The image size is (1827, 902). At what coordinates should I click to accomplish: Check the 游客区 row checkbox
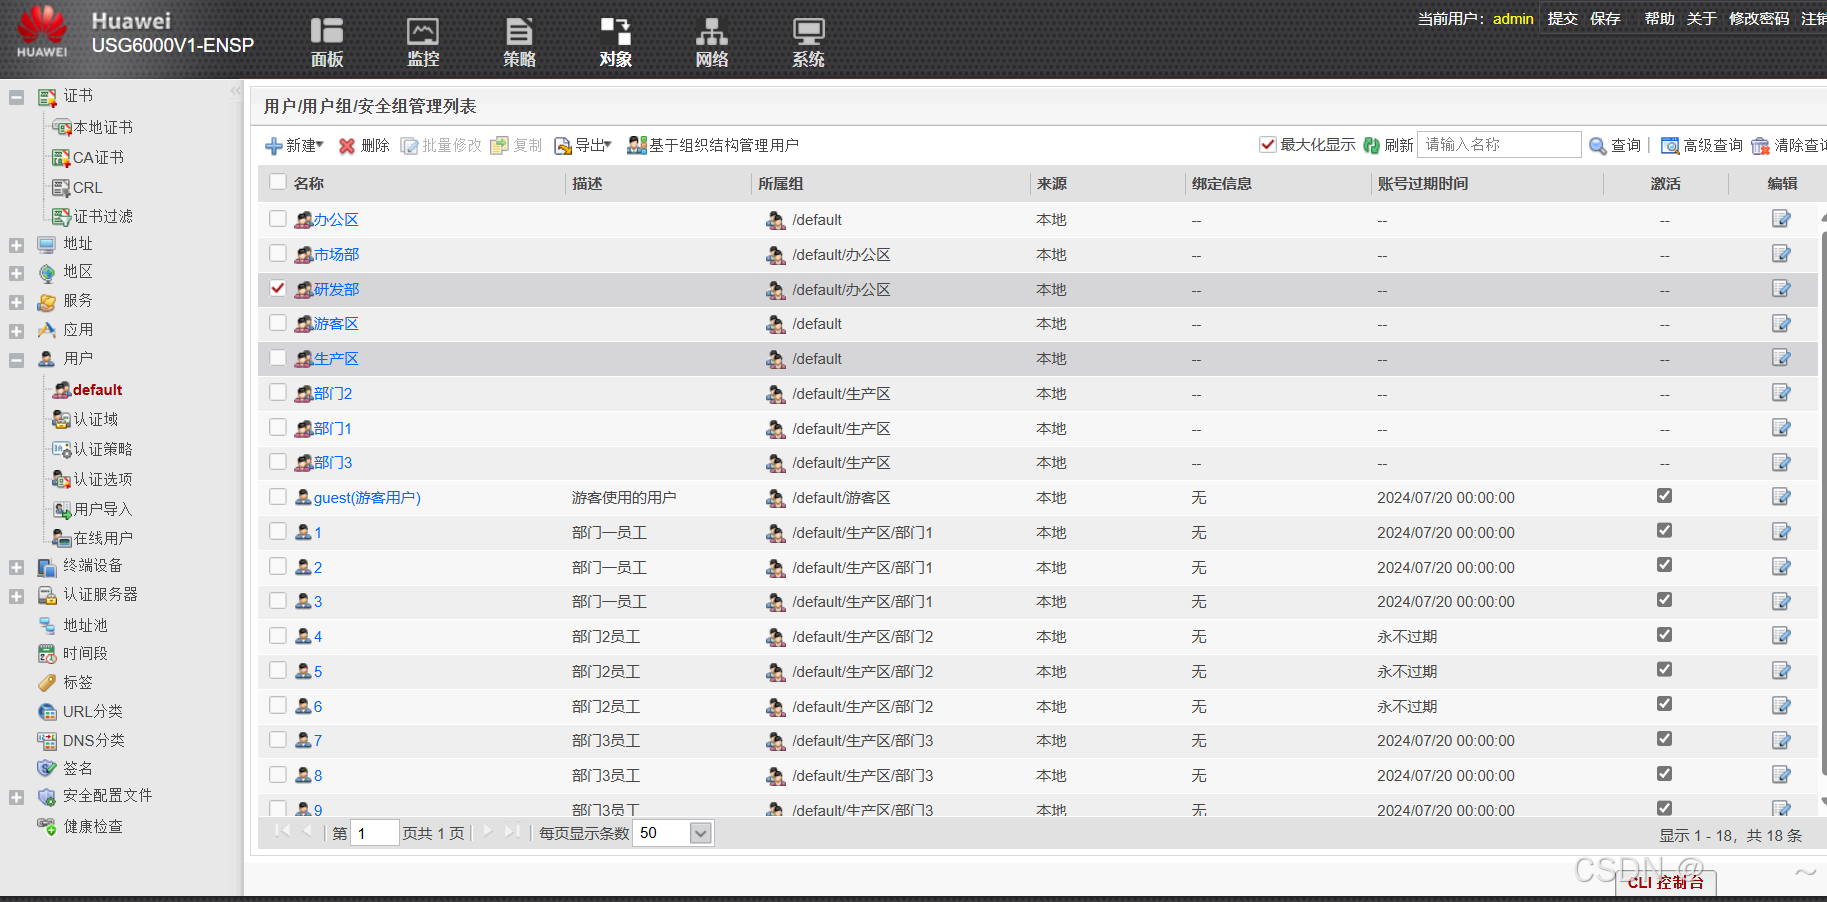[x=278, y=322]
